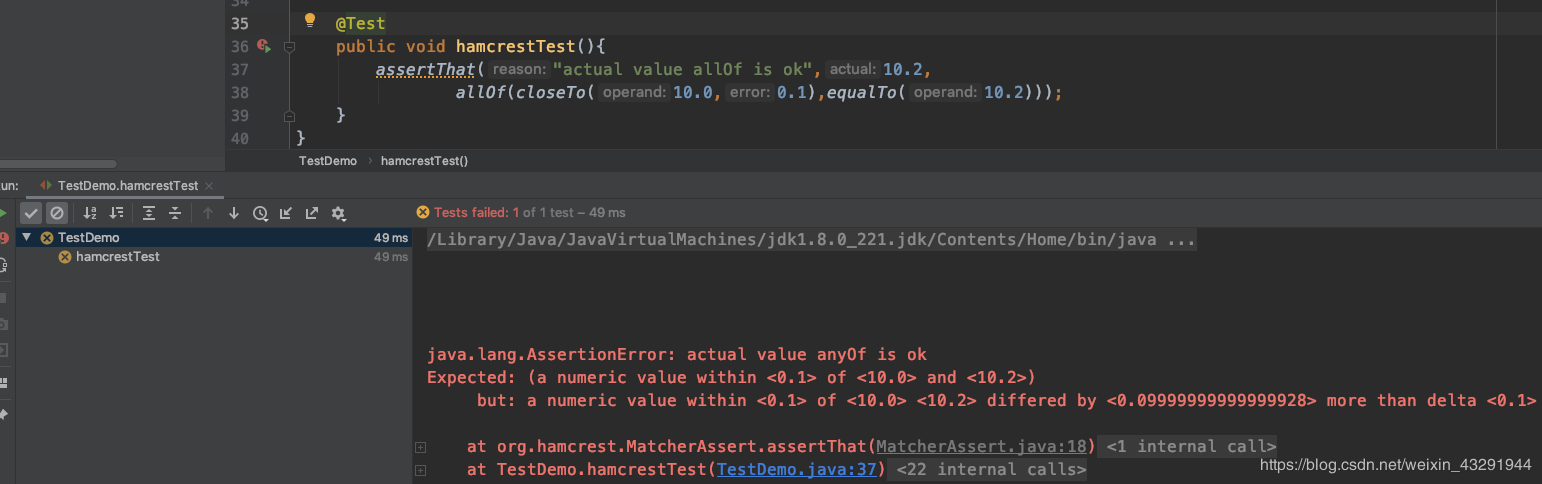Click run test gutter icon on line 36
Screen dimensions: 1542x484
coord(264,46)
